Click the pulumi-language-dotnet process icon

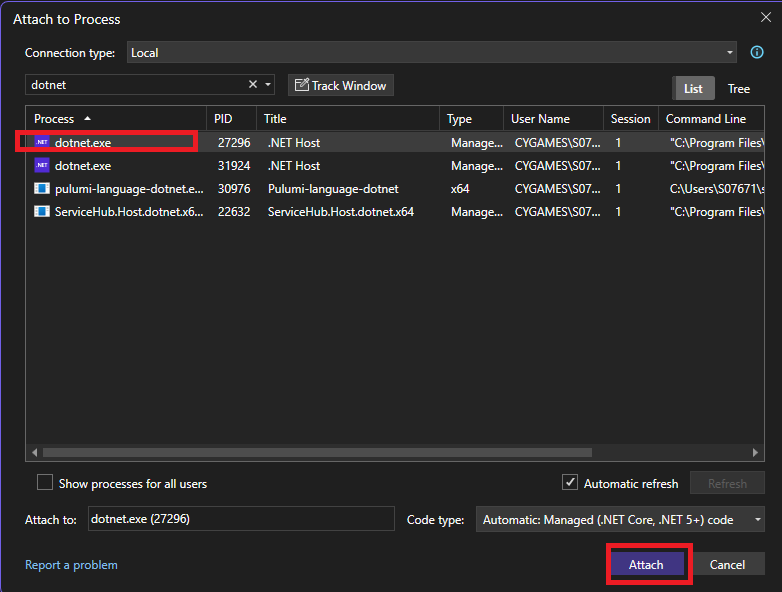(42, 189)
